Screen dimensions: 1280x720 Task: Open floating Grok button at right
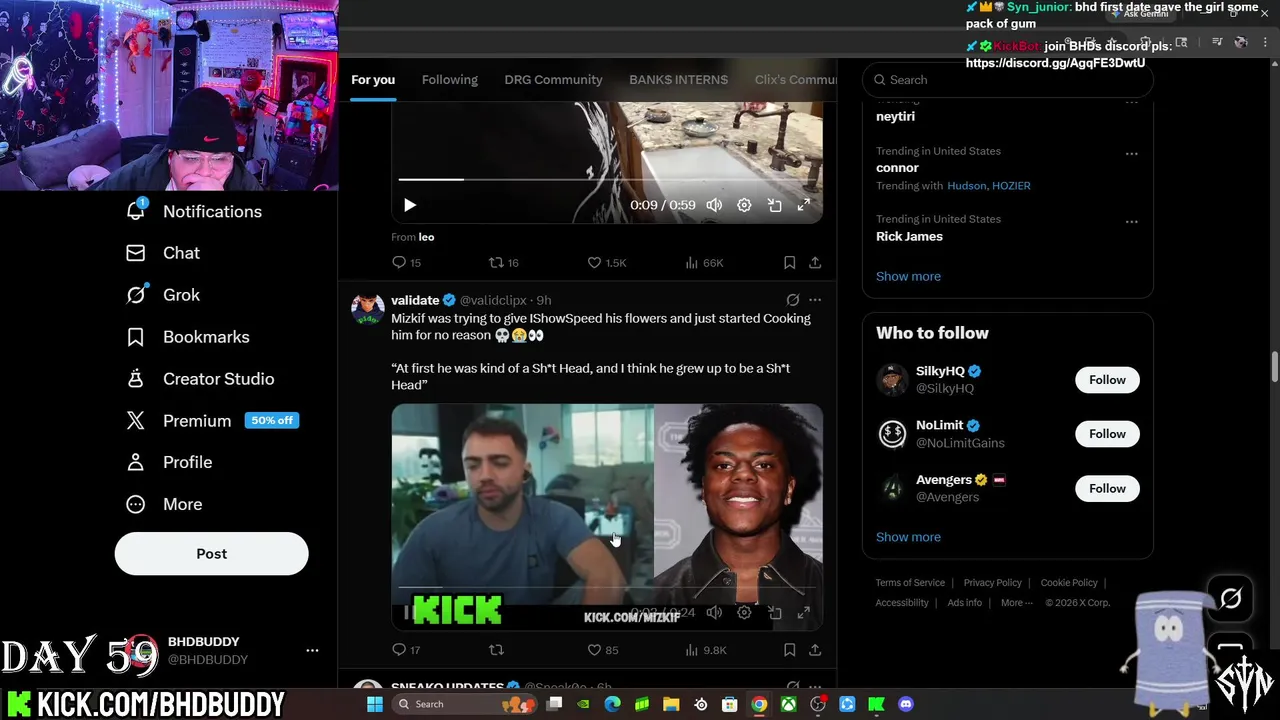[1230, 599]
